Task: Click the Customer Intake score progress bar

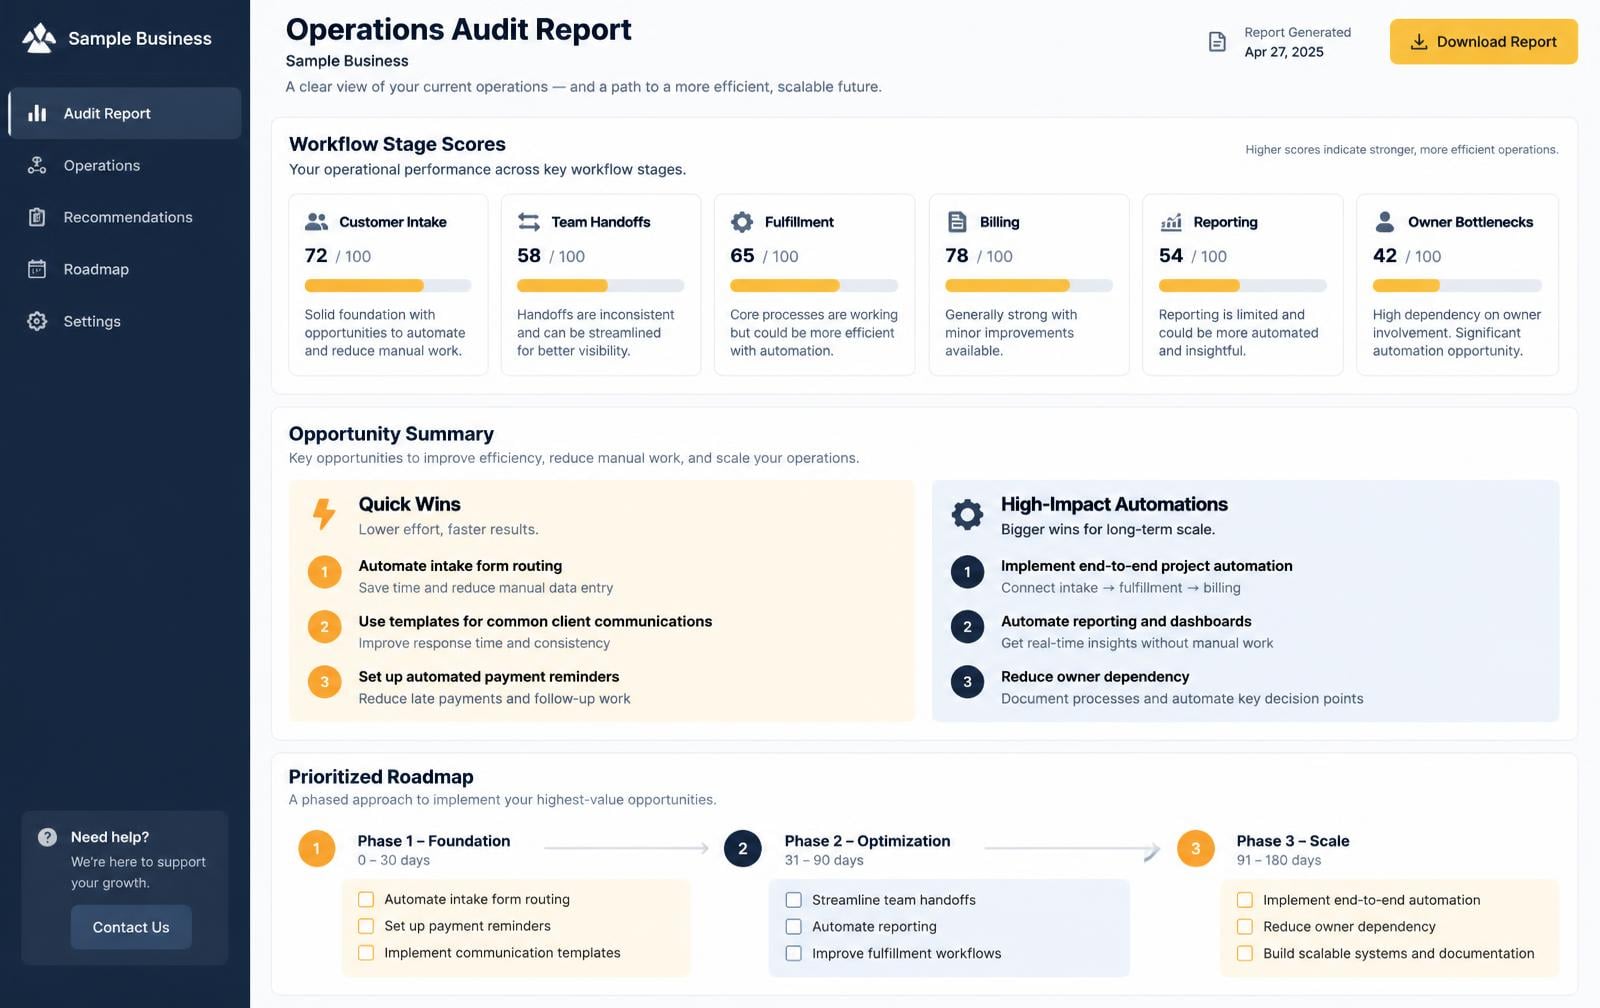Action: [388, 286]
